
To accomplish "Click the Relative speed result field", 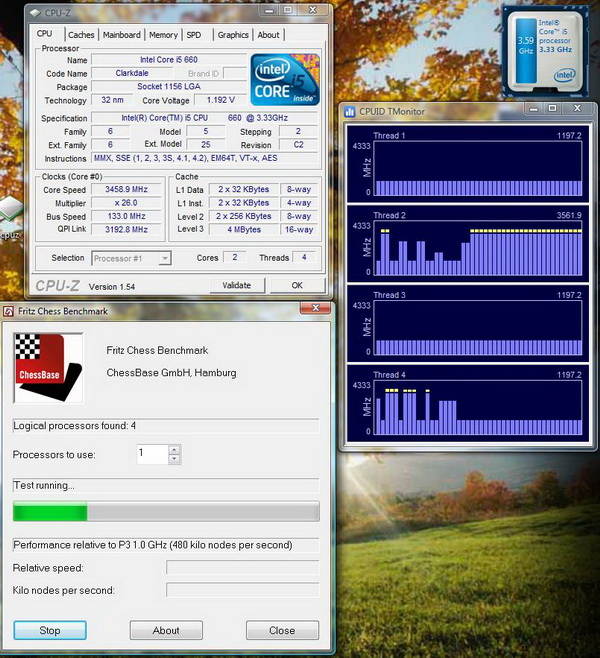I will (243, 567).
